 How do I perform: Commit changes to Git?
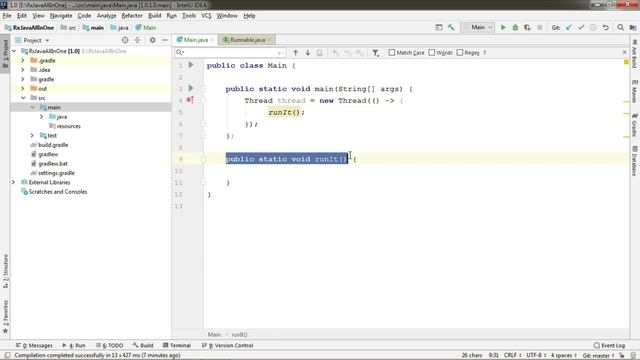click(581, 27)
